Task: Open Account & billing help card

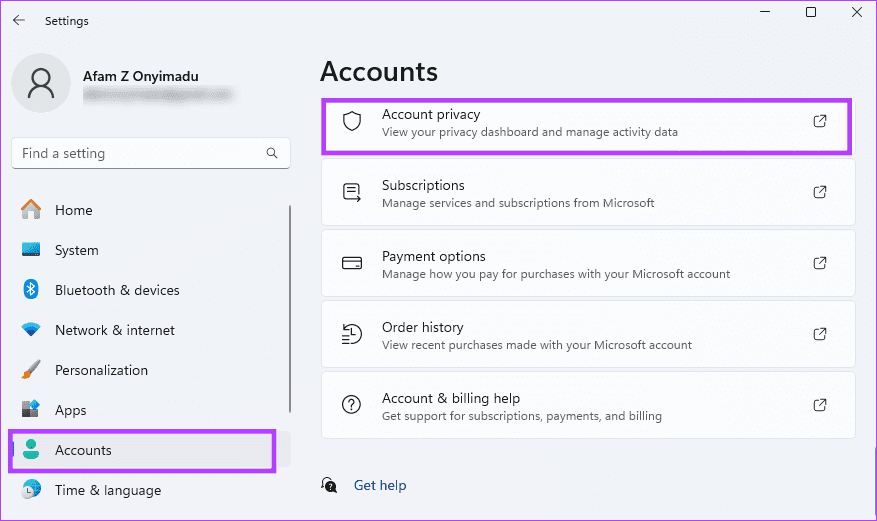Action: pos(588,405)
